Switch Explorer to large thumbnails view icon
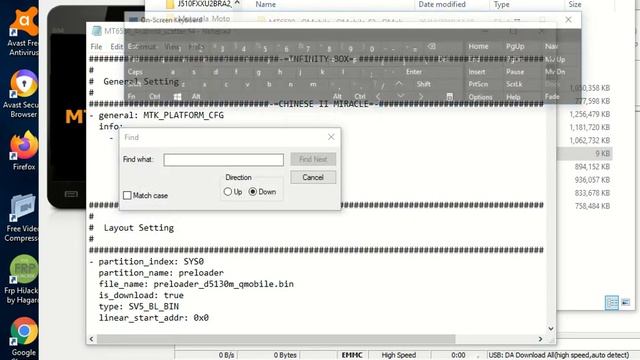This screenshot has height=360, width=640. (625, 302)
